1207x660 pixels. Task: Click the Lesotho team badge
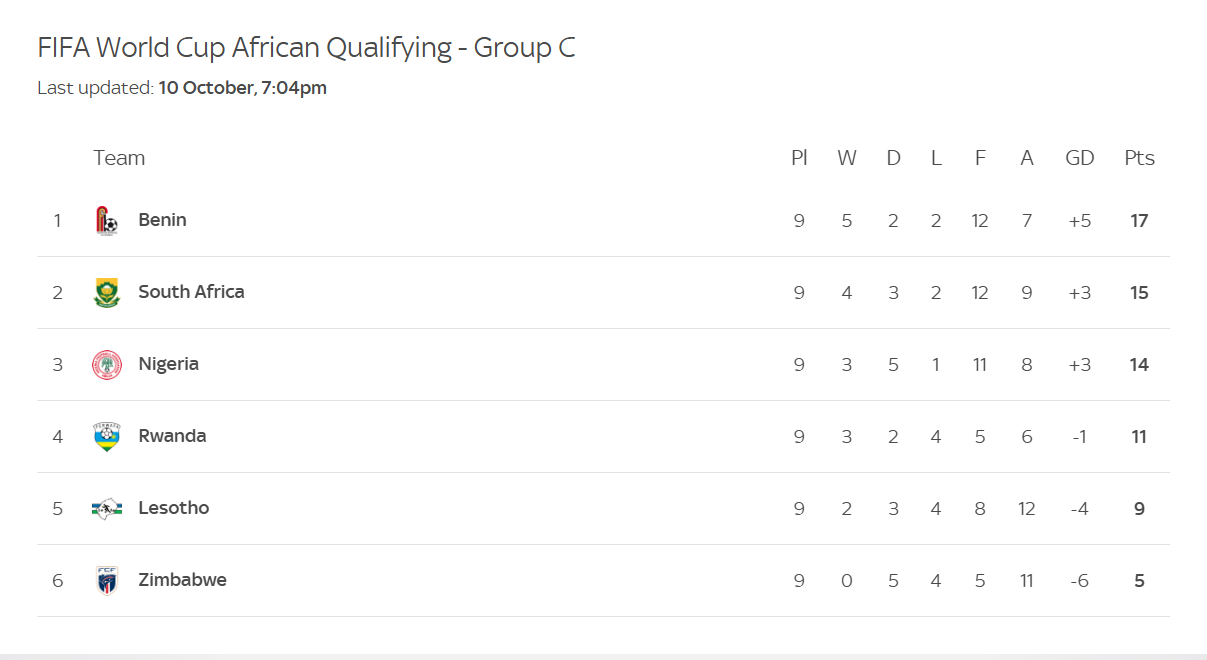tap(106, 508)
